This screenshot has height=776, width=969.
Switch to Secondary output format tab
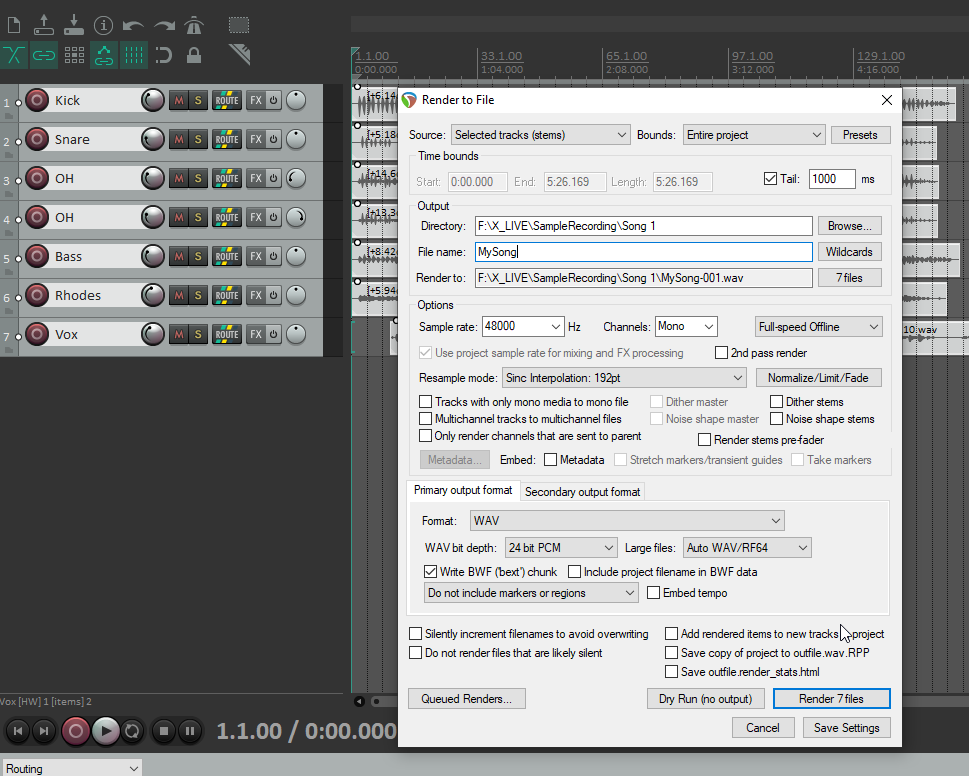tap(582, 492)
